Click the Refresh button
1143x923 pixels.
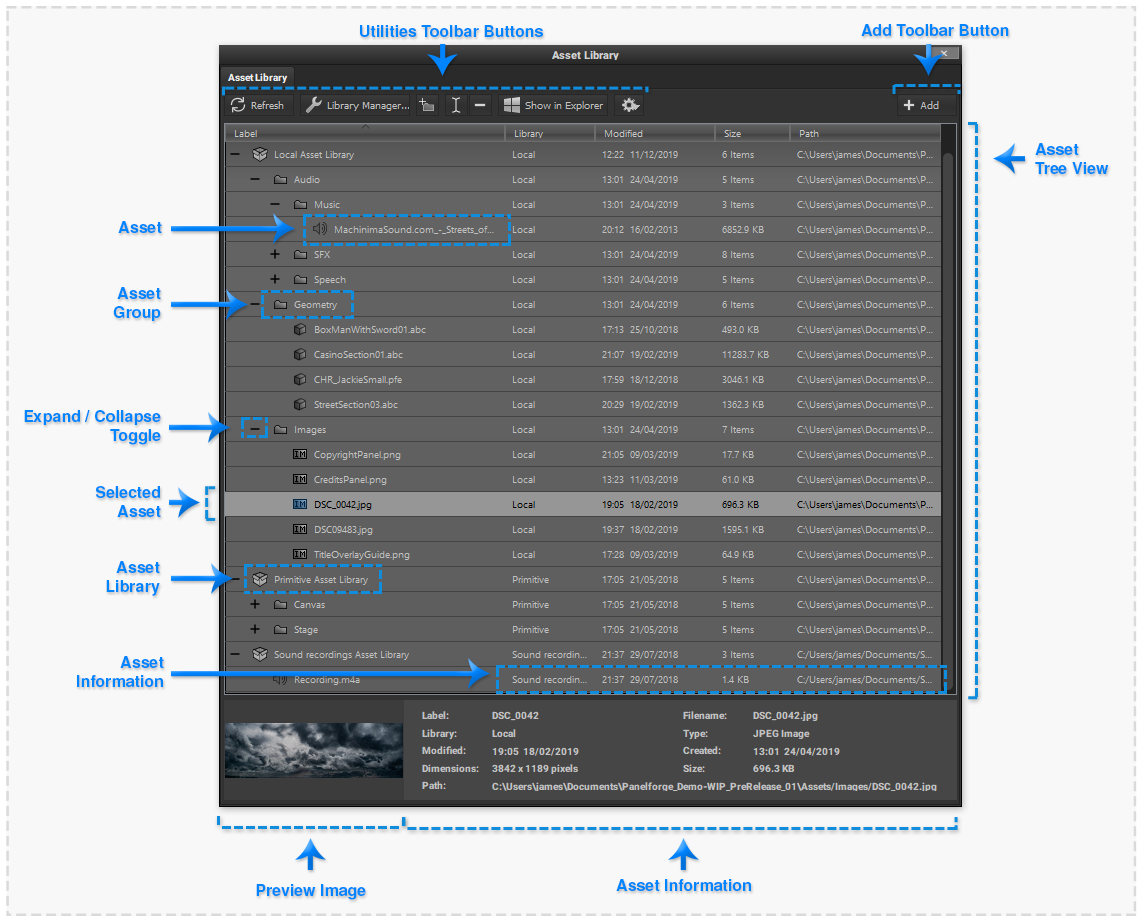(x=257, y=105)
